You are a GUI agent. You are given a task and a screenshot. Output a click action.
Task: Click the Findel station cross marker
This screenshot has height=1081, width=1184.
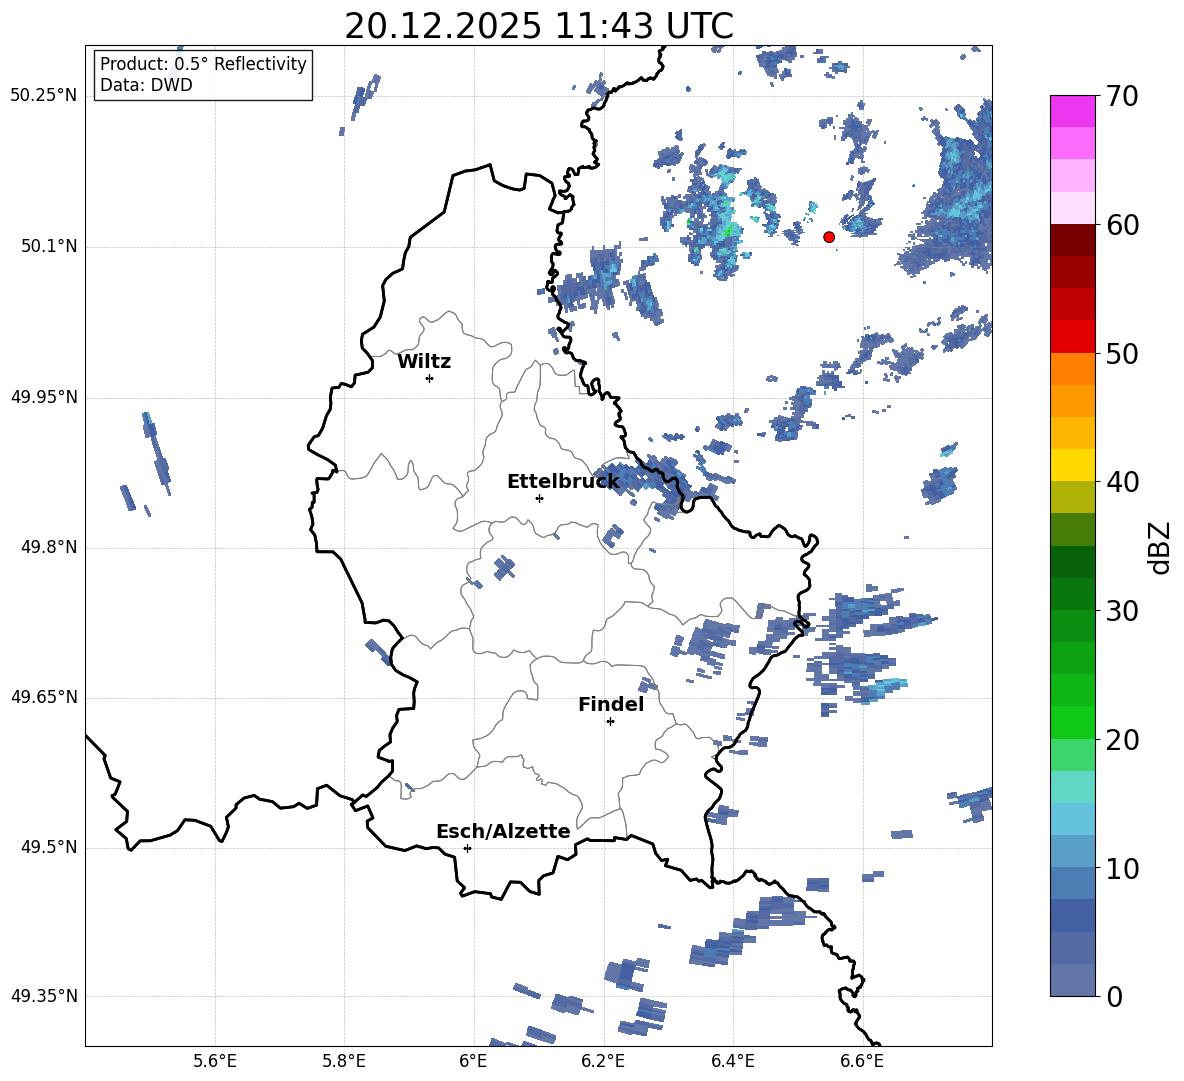[610, 722]
